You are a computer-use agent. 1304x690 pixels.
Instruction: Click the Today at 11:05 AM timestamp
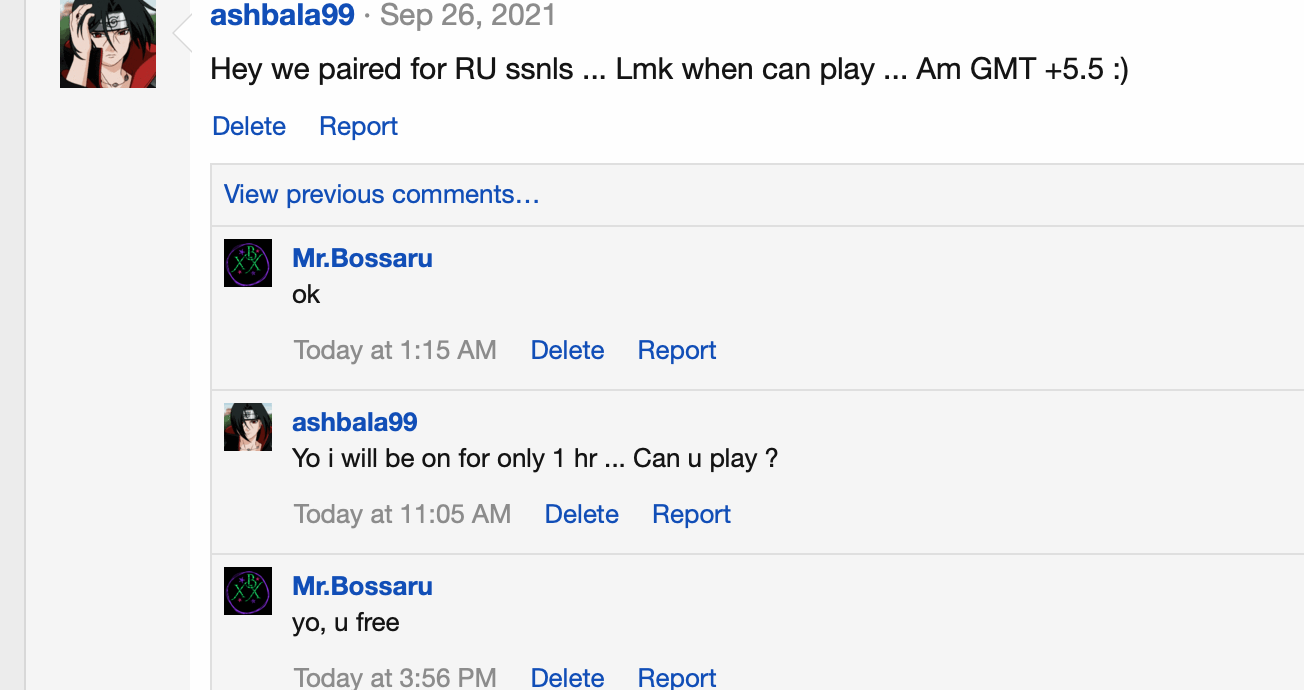402,514
